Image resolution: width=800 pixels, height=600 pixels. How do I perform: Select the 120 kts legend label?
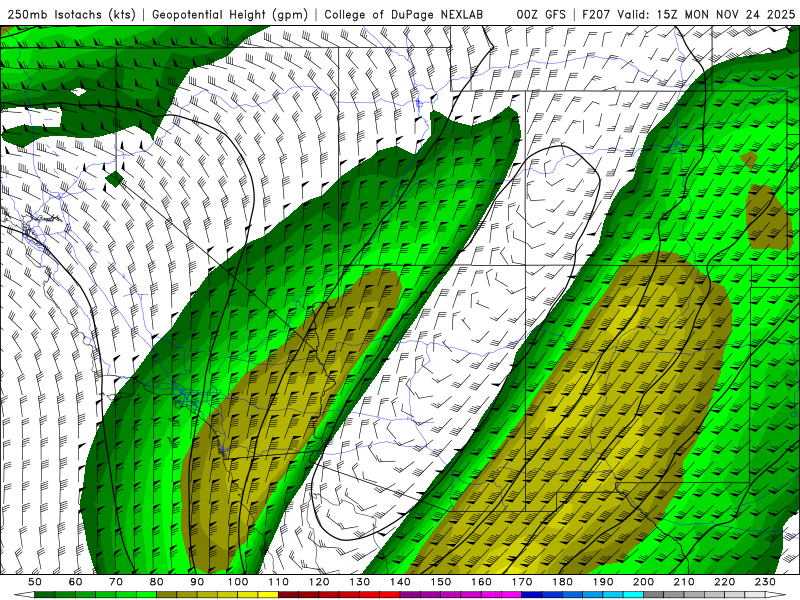click(319, 582)
